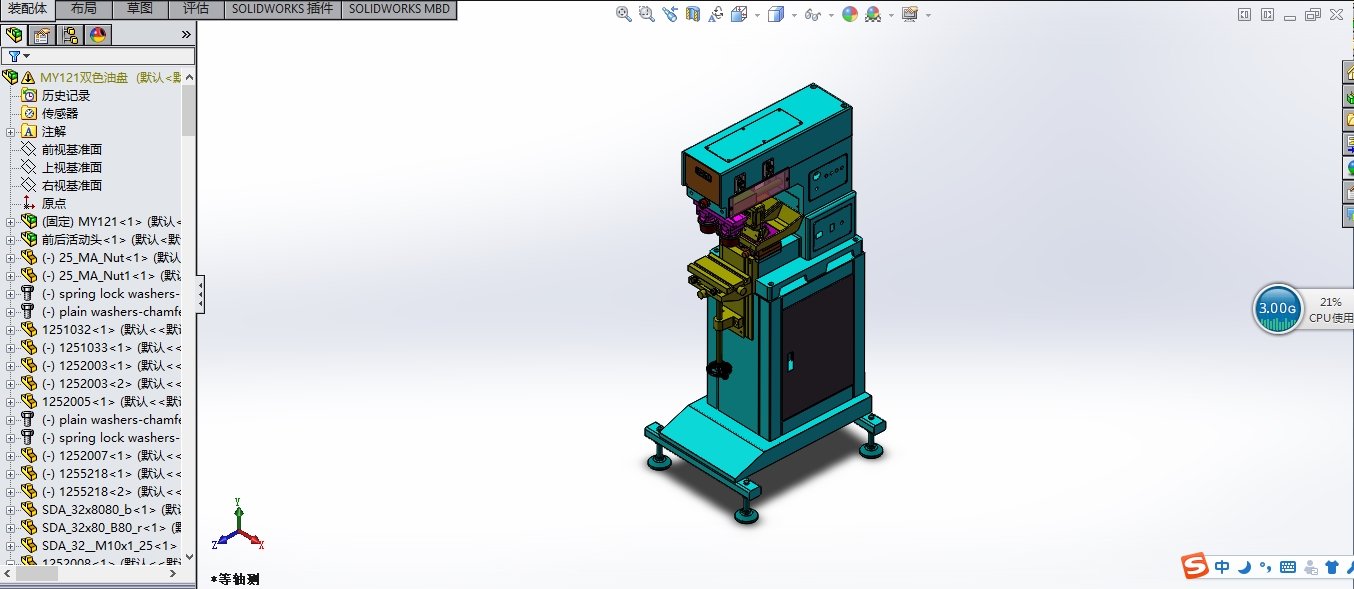Expand the (固定) MY121<1> component node
1354x589 pixels.
coord(10,222)
